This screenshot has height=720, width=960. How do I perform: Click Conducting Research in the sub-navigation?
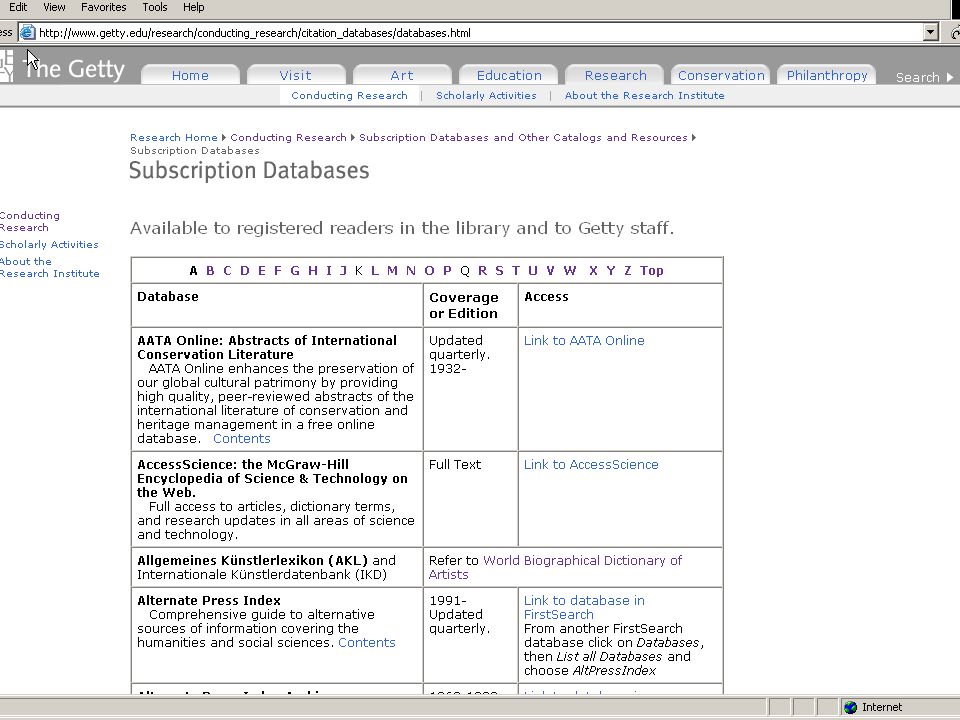[x=350, y=96]
